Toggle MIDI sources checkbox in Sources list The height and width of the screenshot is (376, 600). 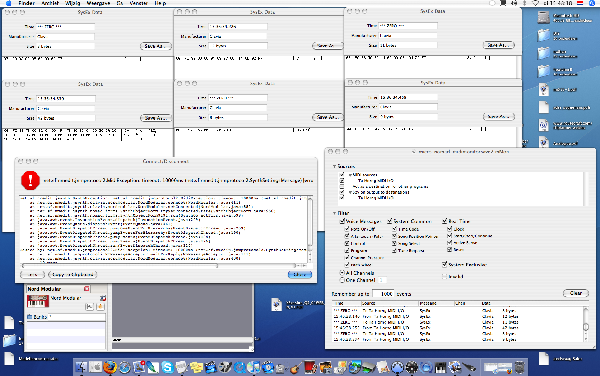[342, 174]
